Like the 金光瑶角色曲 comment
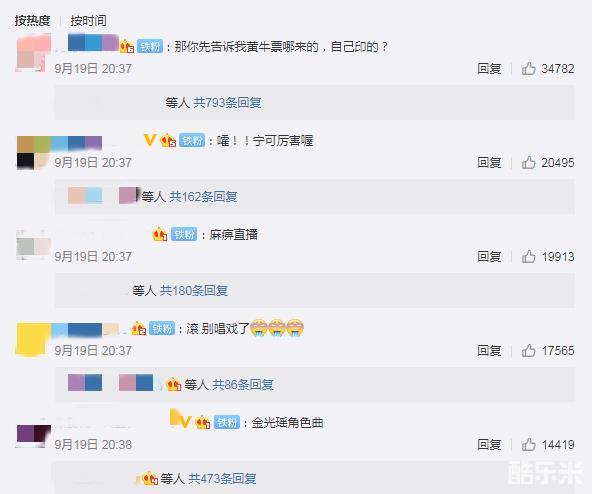The width and height of the screenshot is (592, 494). coord(528,445)
